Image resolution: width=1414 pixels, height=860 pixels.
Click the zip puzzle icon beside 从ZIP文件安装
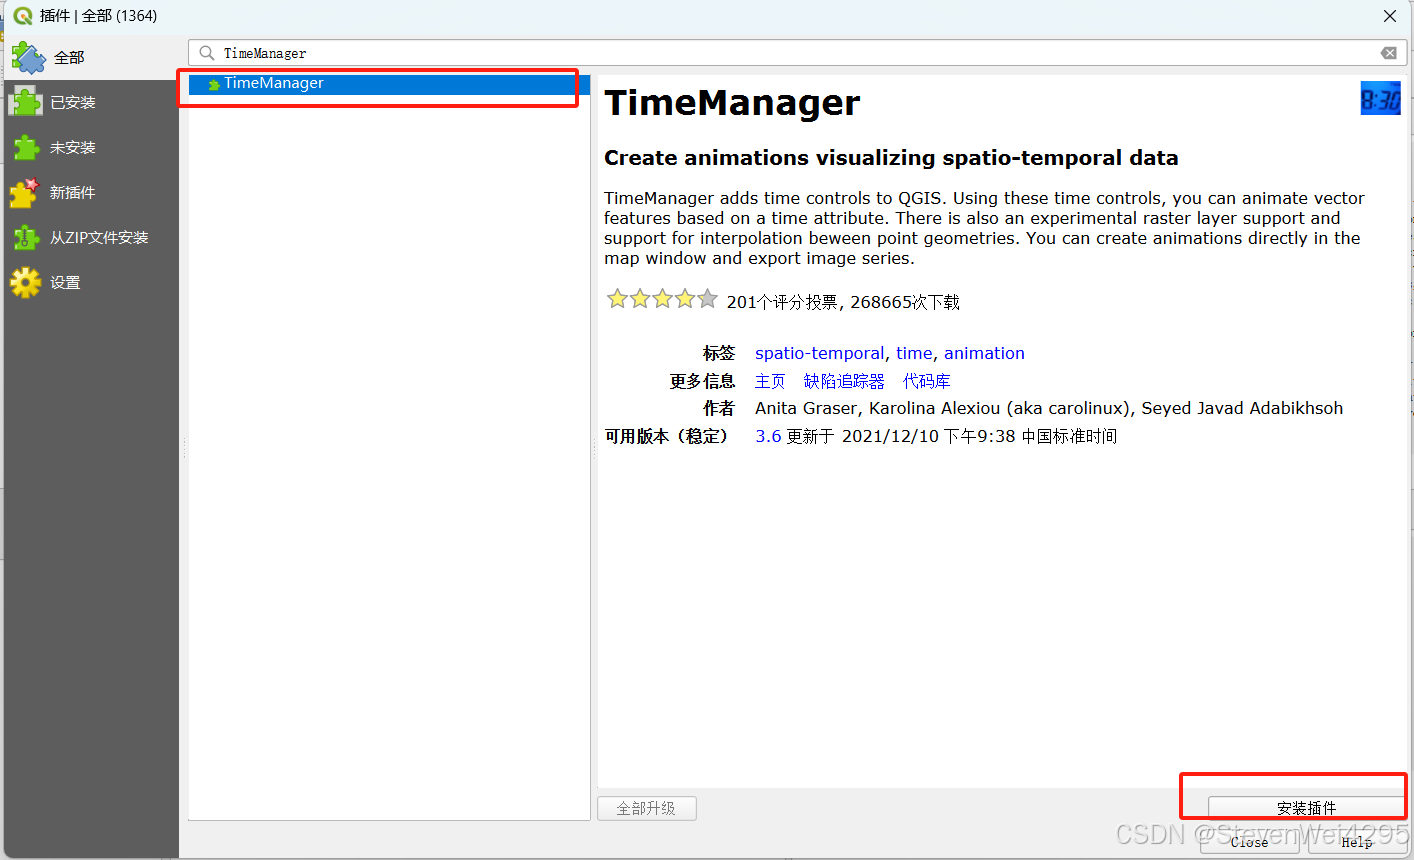coord(25,237)
